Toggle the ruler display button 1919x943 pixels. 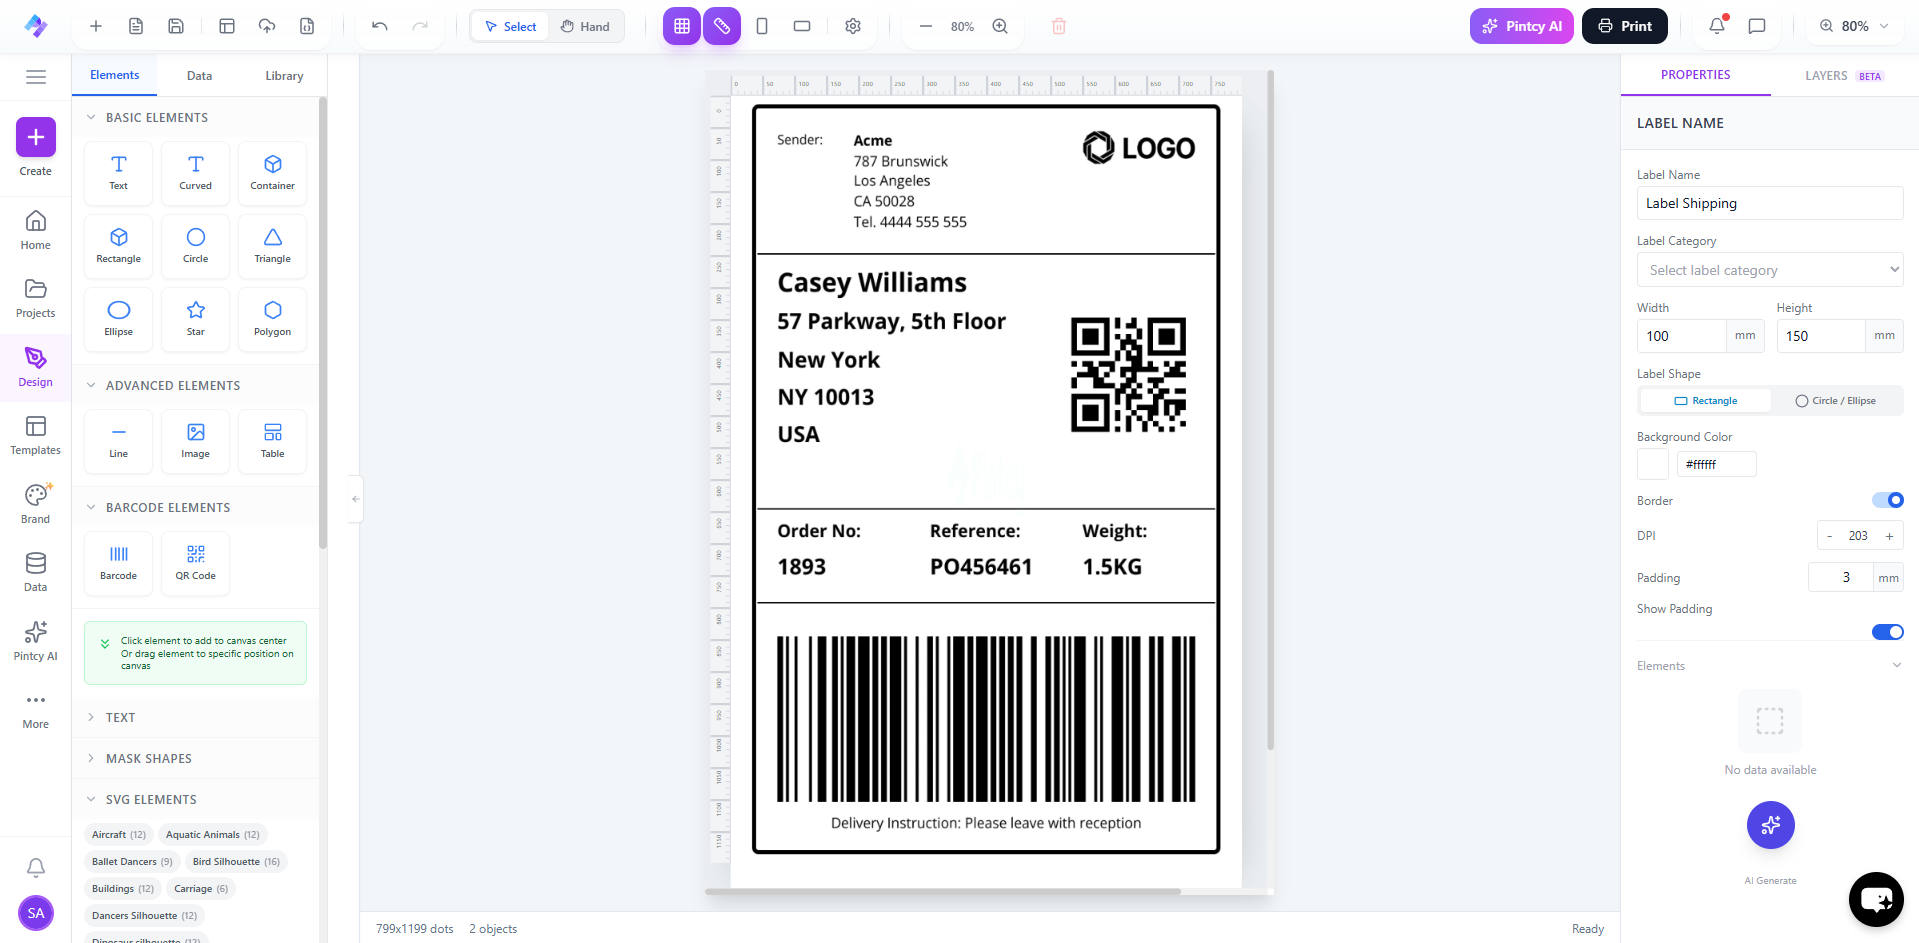722,26
